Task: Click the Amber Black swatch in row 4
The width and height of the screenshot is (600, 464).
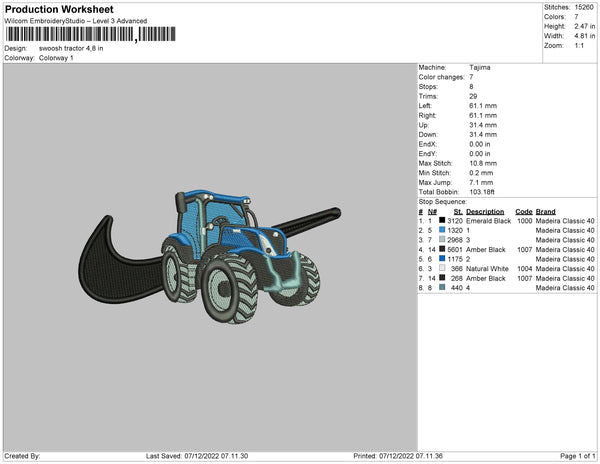Action: 442,249
